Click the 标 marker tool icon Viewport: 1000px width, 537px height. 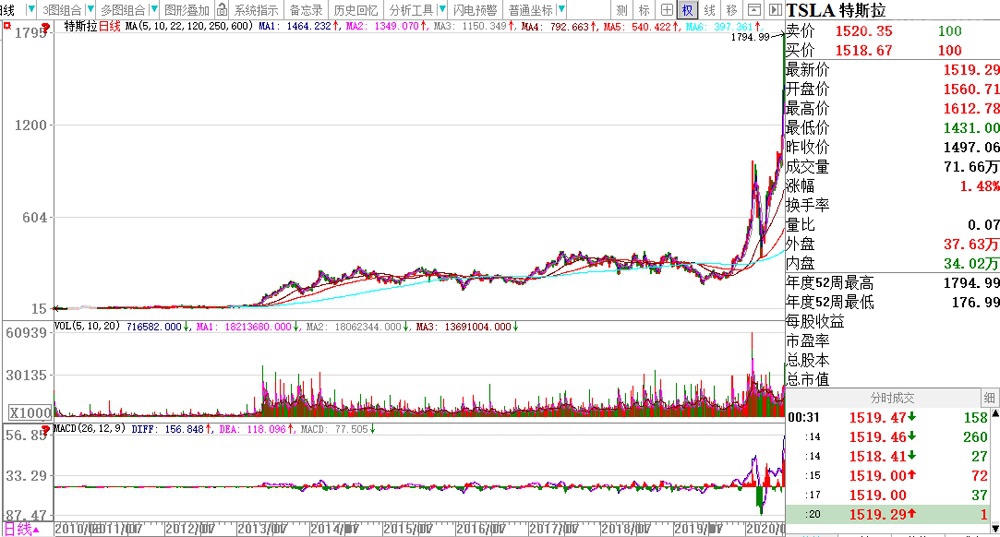coord(644,9)
